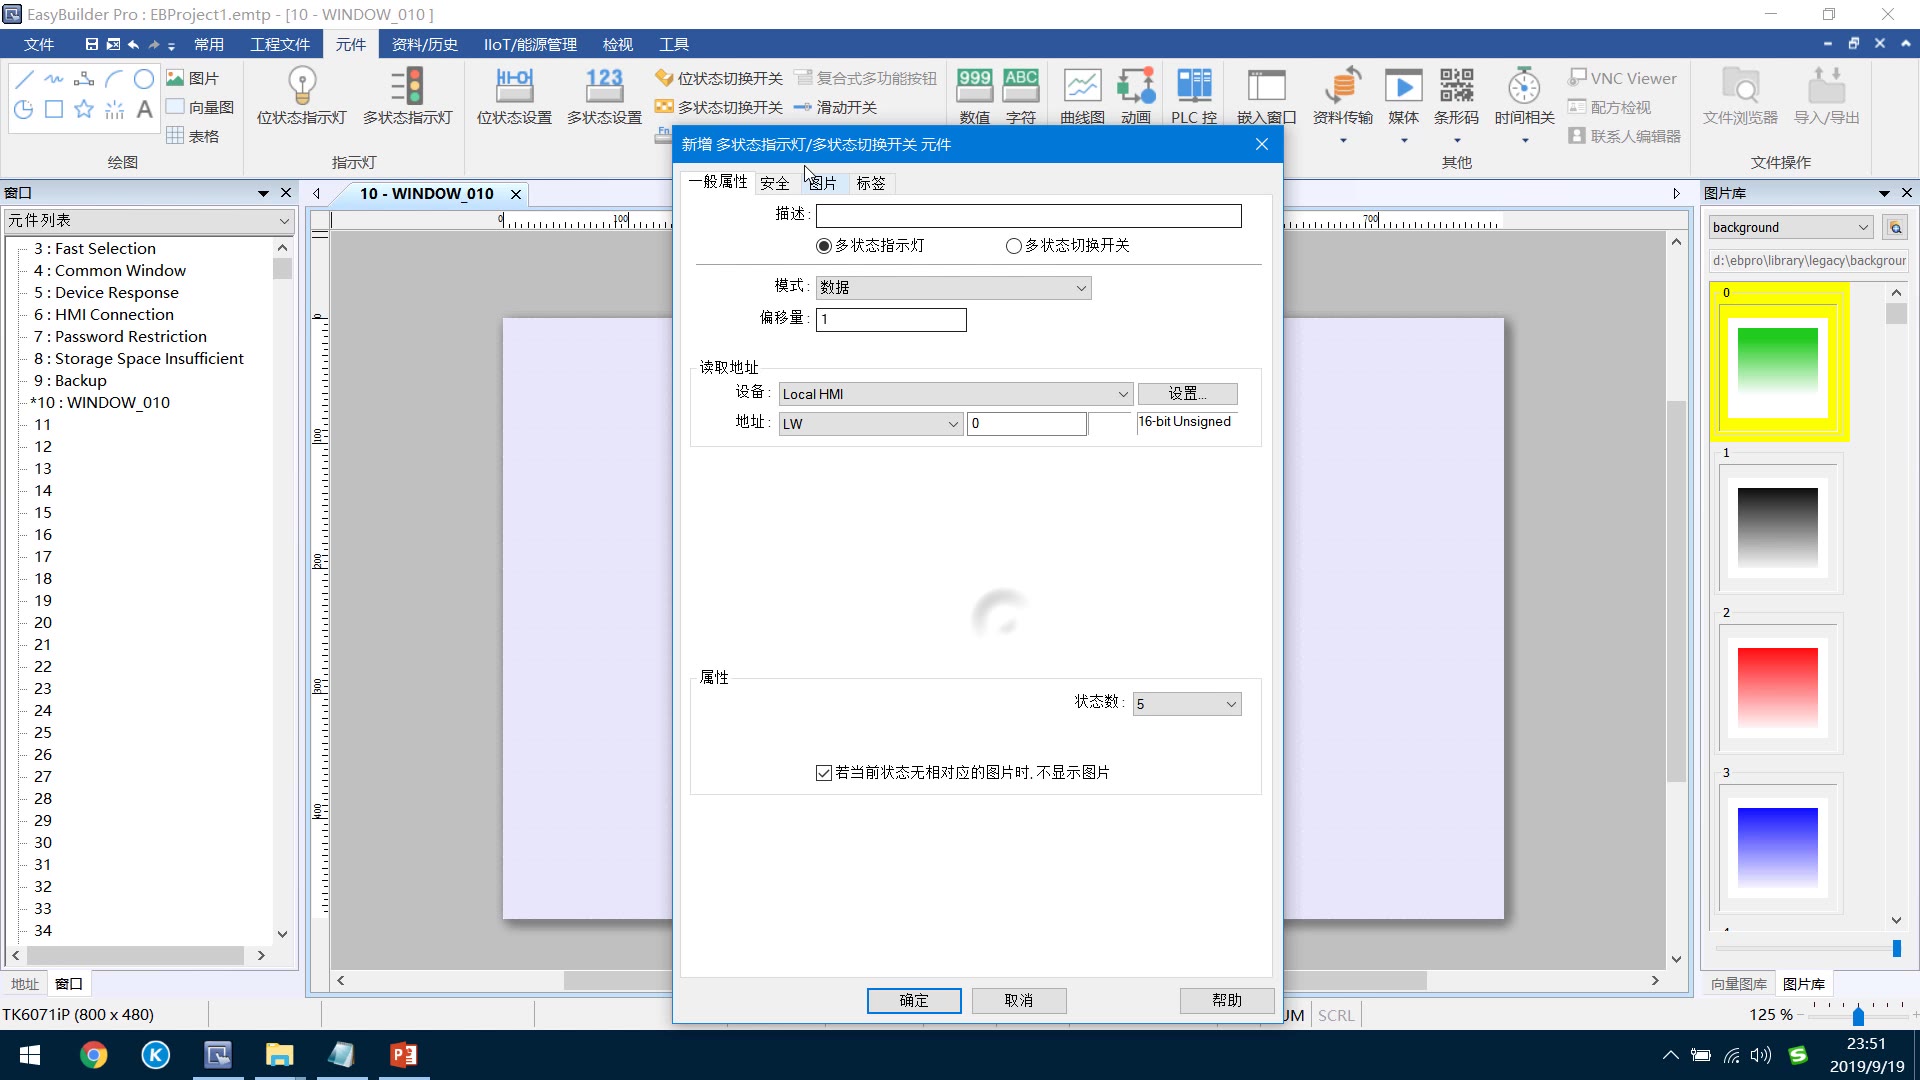Click the device settings (设置...) button

(1187, 394)
